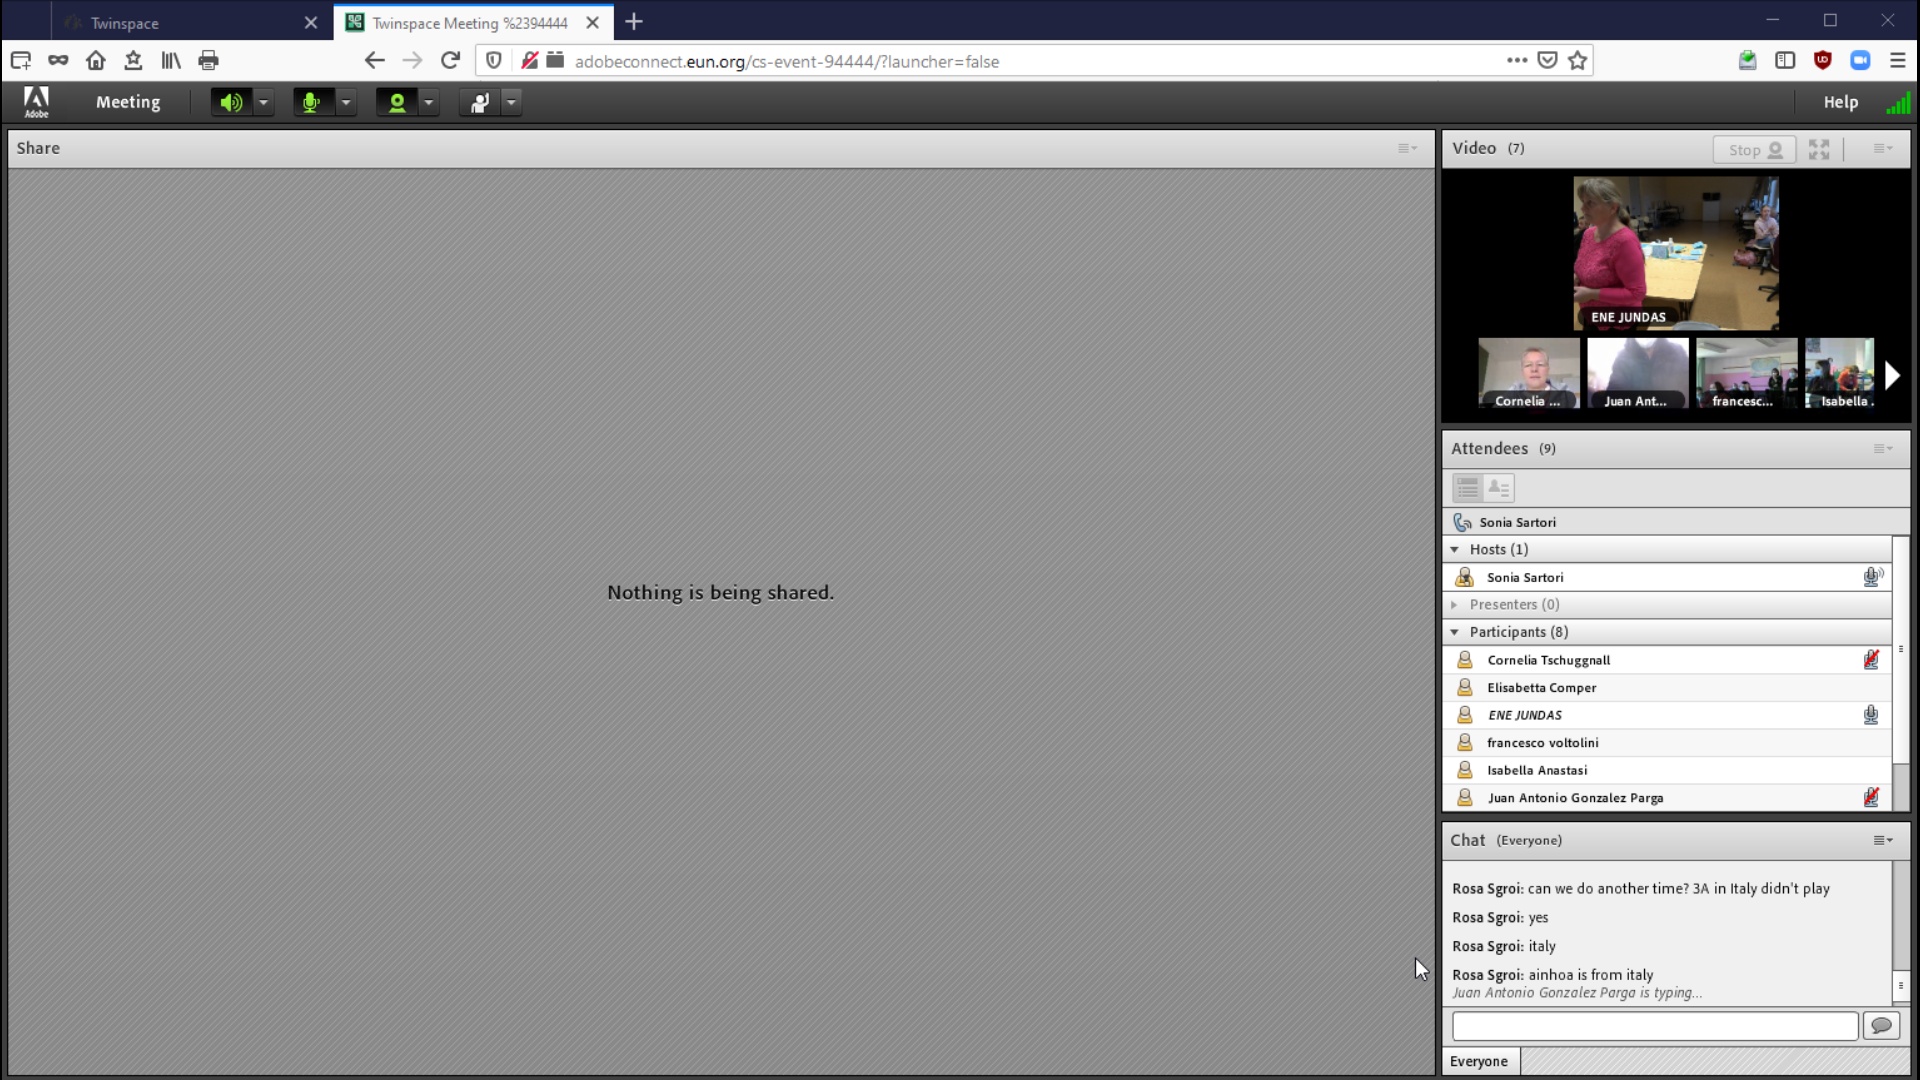Open the library icon in browser toolbar
Viewport: 1920px width, 1080px height.
coord(171,61)
